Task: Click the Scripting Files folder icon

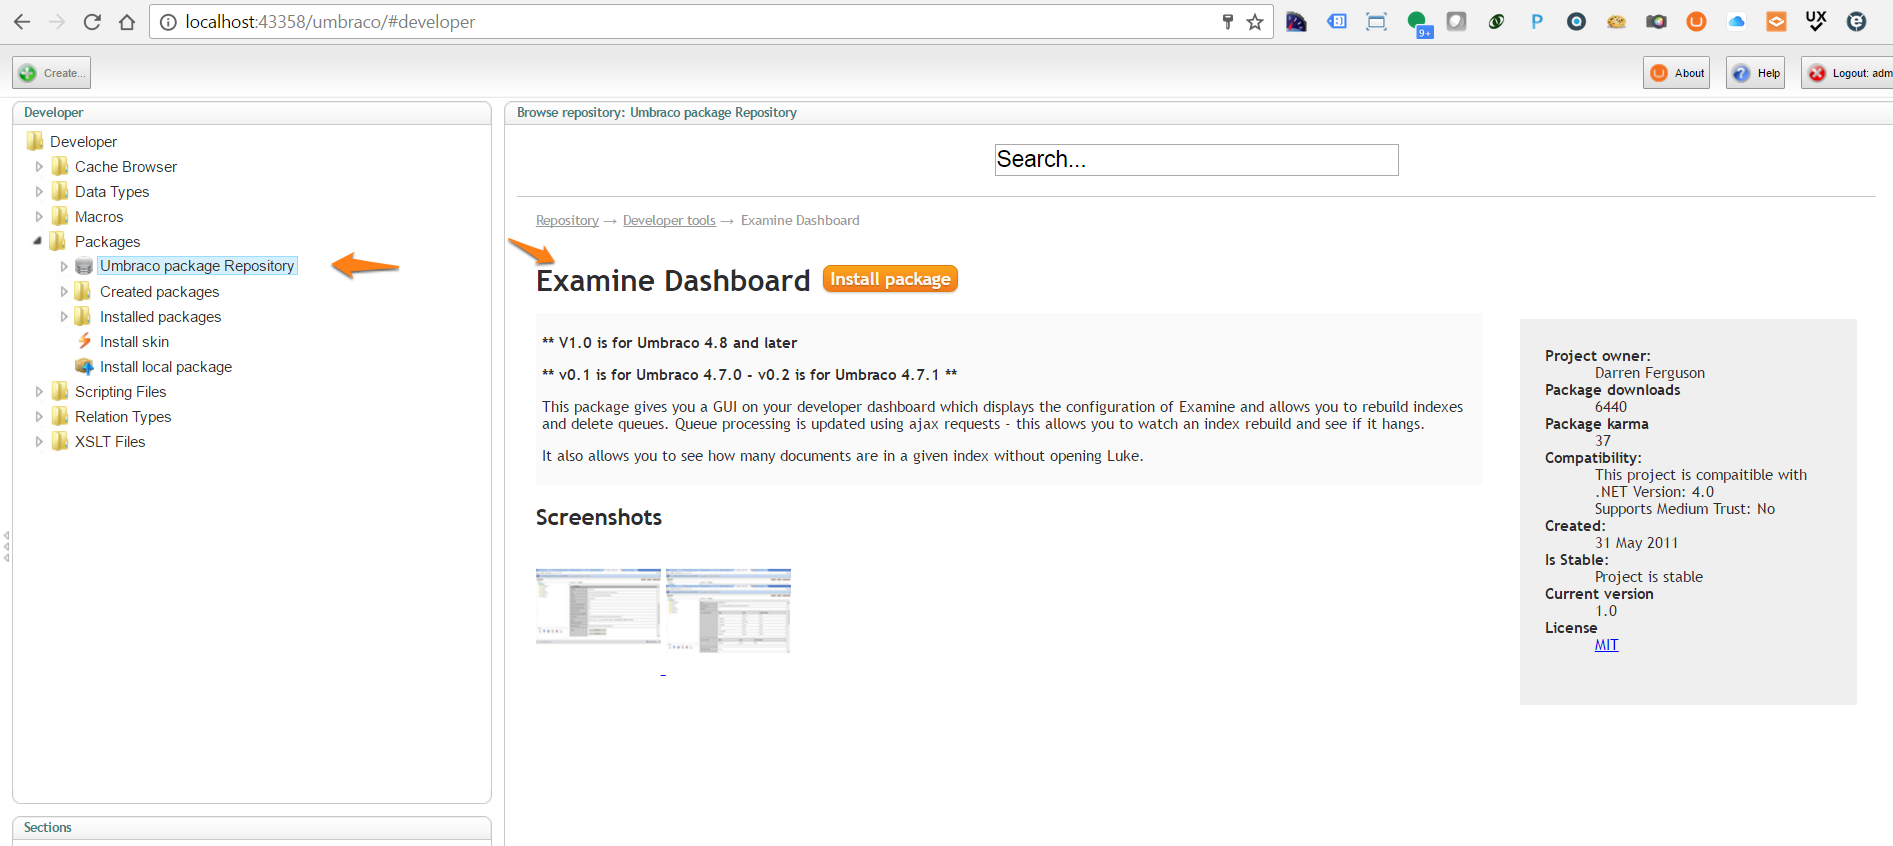Action: [60, 391]
